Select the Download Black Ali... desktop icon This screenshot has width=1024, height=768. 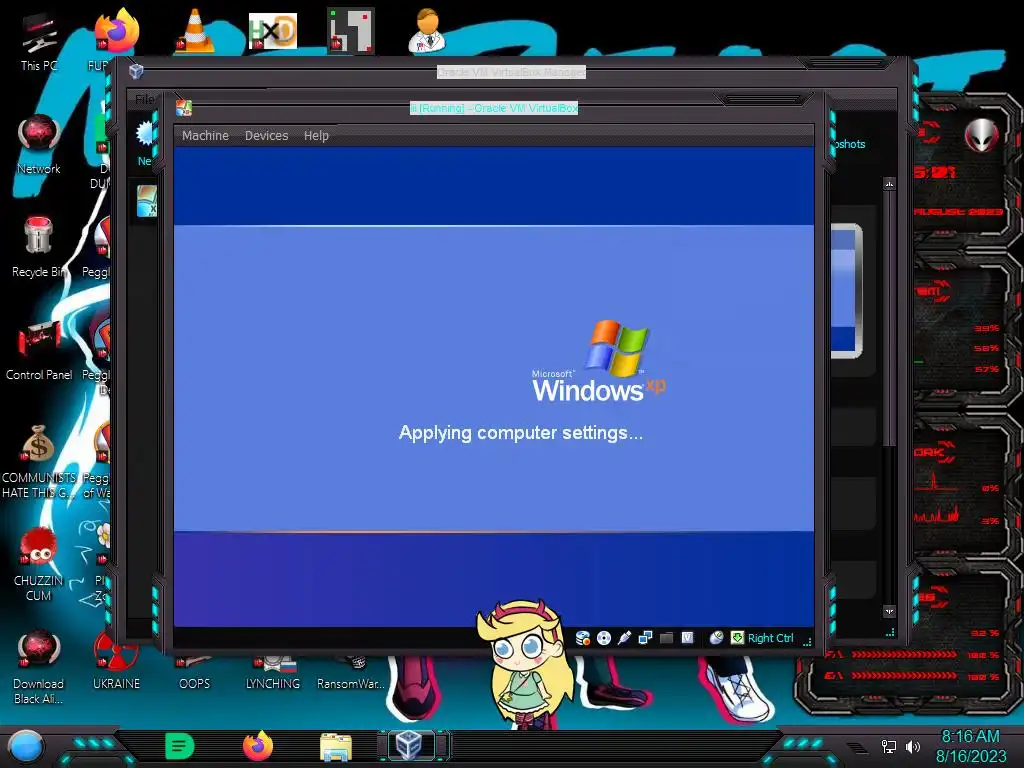pyautogui.click(x=39, y=667)
